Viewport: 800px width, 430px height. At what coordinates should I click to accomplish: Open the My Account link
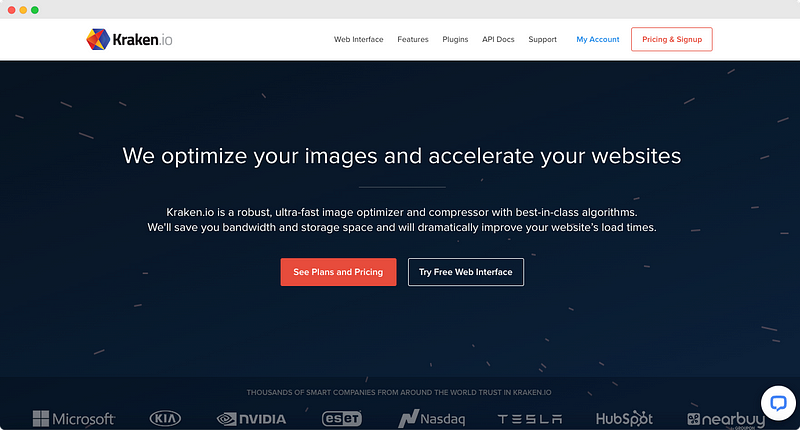pyautogui.click(x=597, y=39)
